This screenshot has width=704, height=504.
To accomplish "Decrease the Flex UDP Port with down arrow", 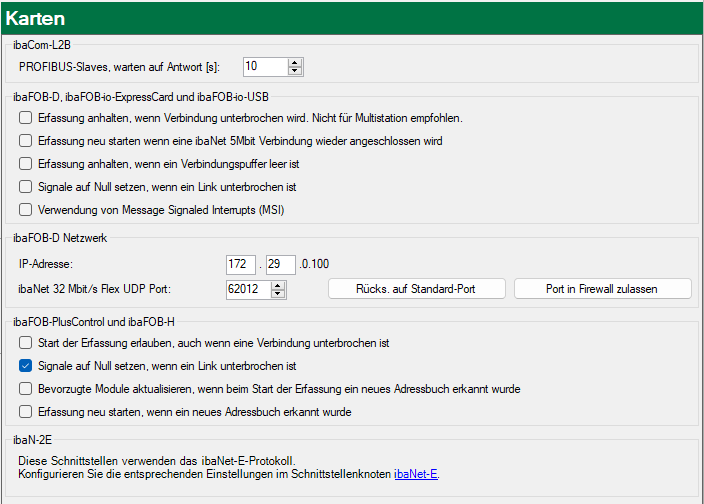I will pyautogui.click(x=278, y=294).
